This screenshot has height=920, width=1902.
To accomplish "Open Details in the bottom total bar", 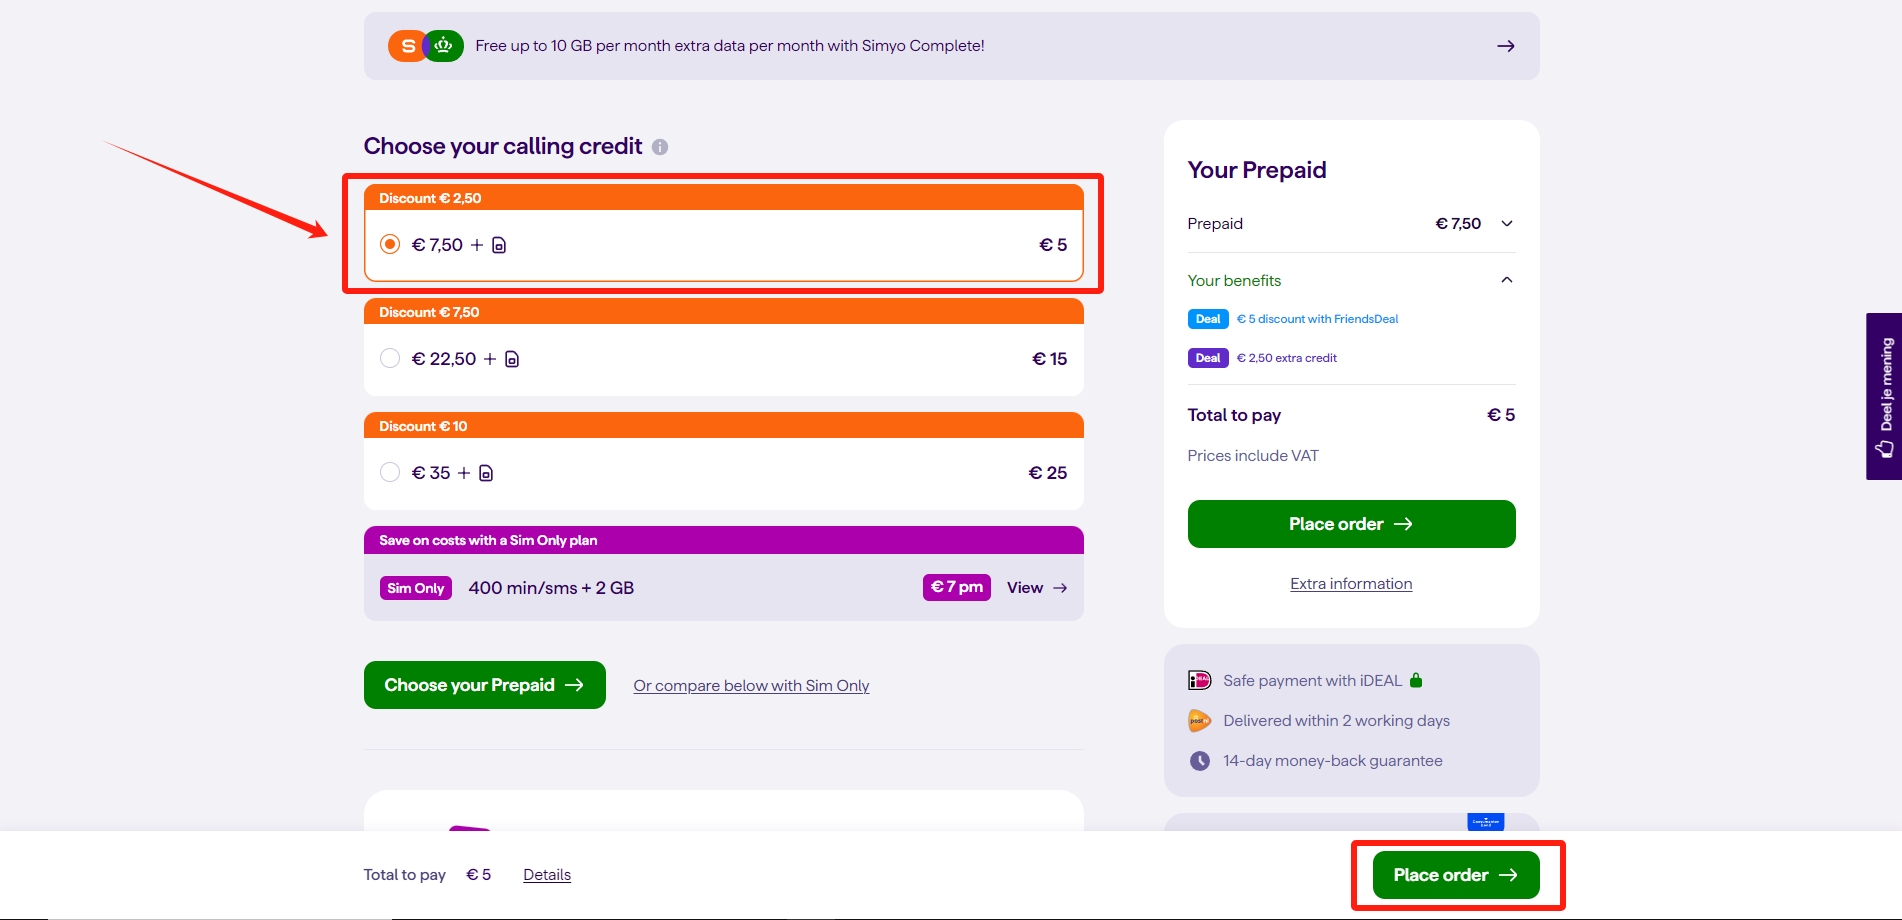I will [x=547, y=875].
